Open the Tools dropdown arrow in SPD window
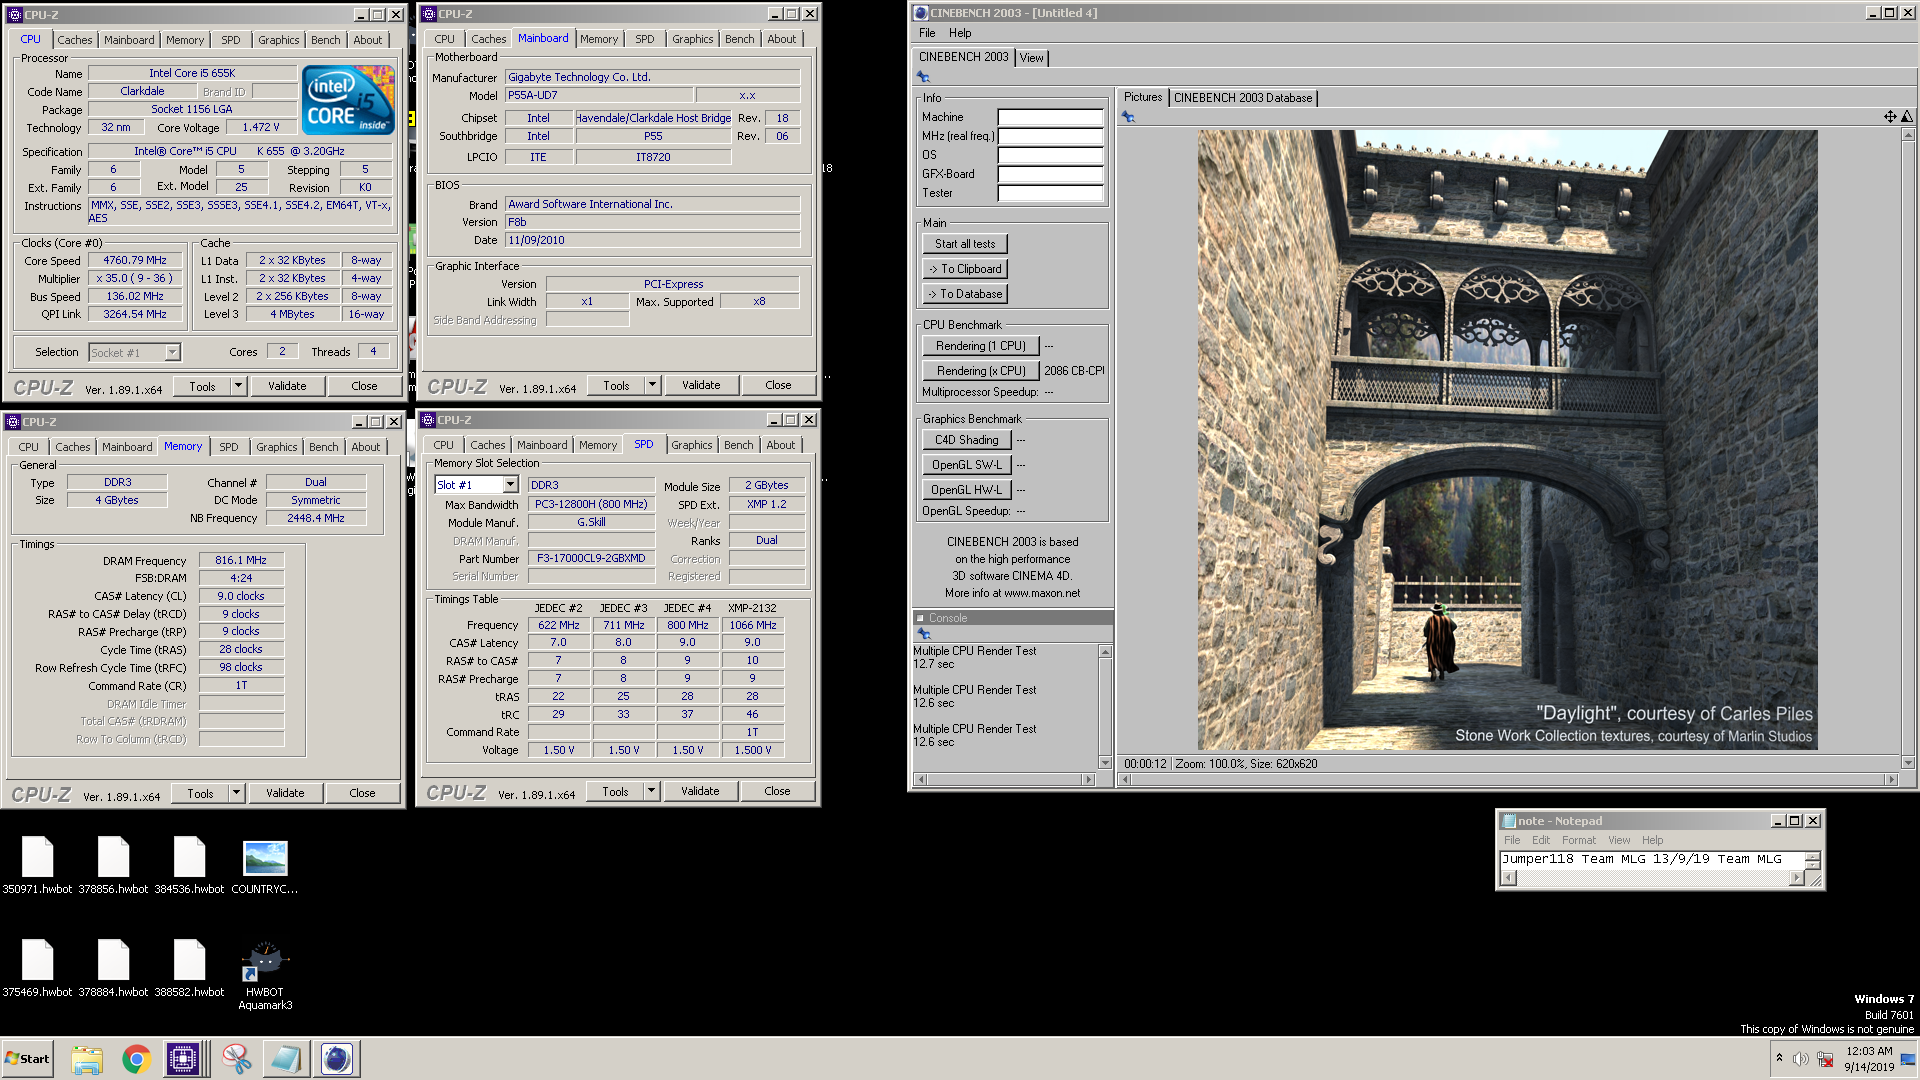The image size is (1920, 1080). [651, 791]
